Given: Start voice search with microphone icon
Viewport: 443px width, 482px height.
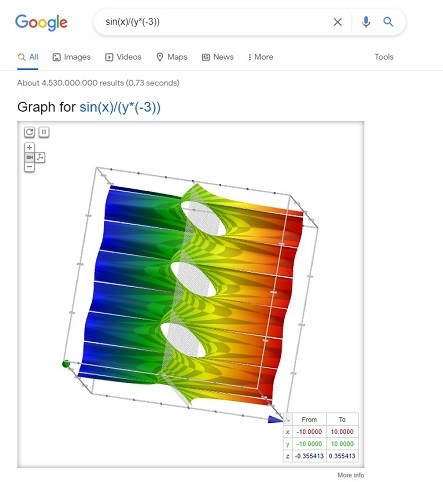Looking at the screenshot, I should click(x=366, y=22).
